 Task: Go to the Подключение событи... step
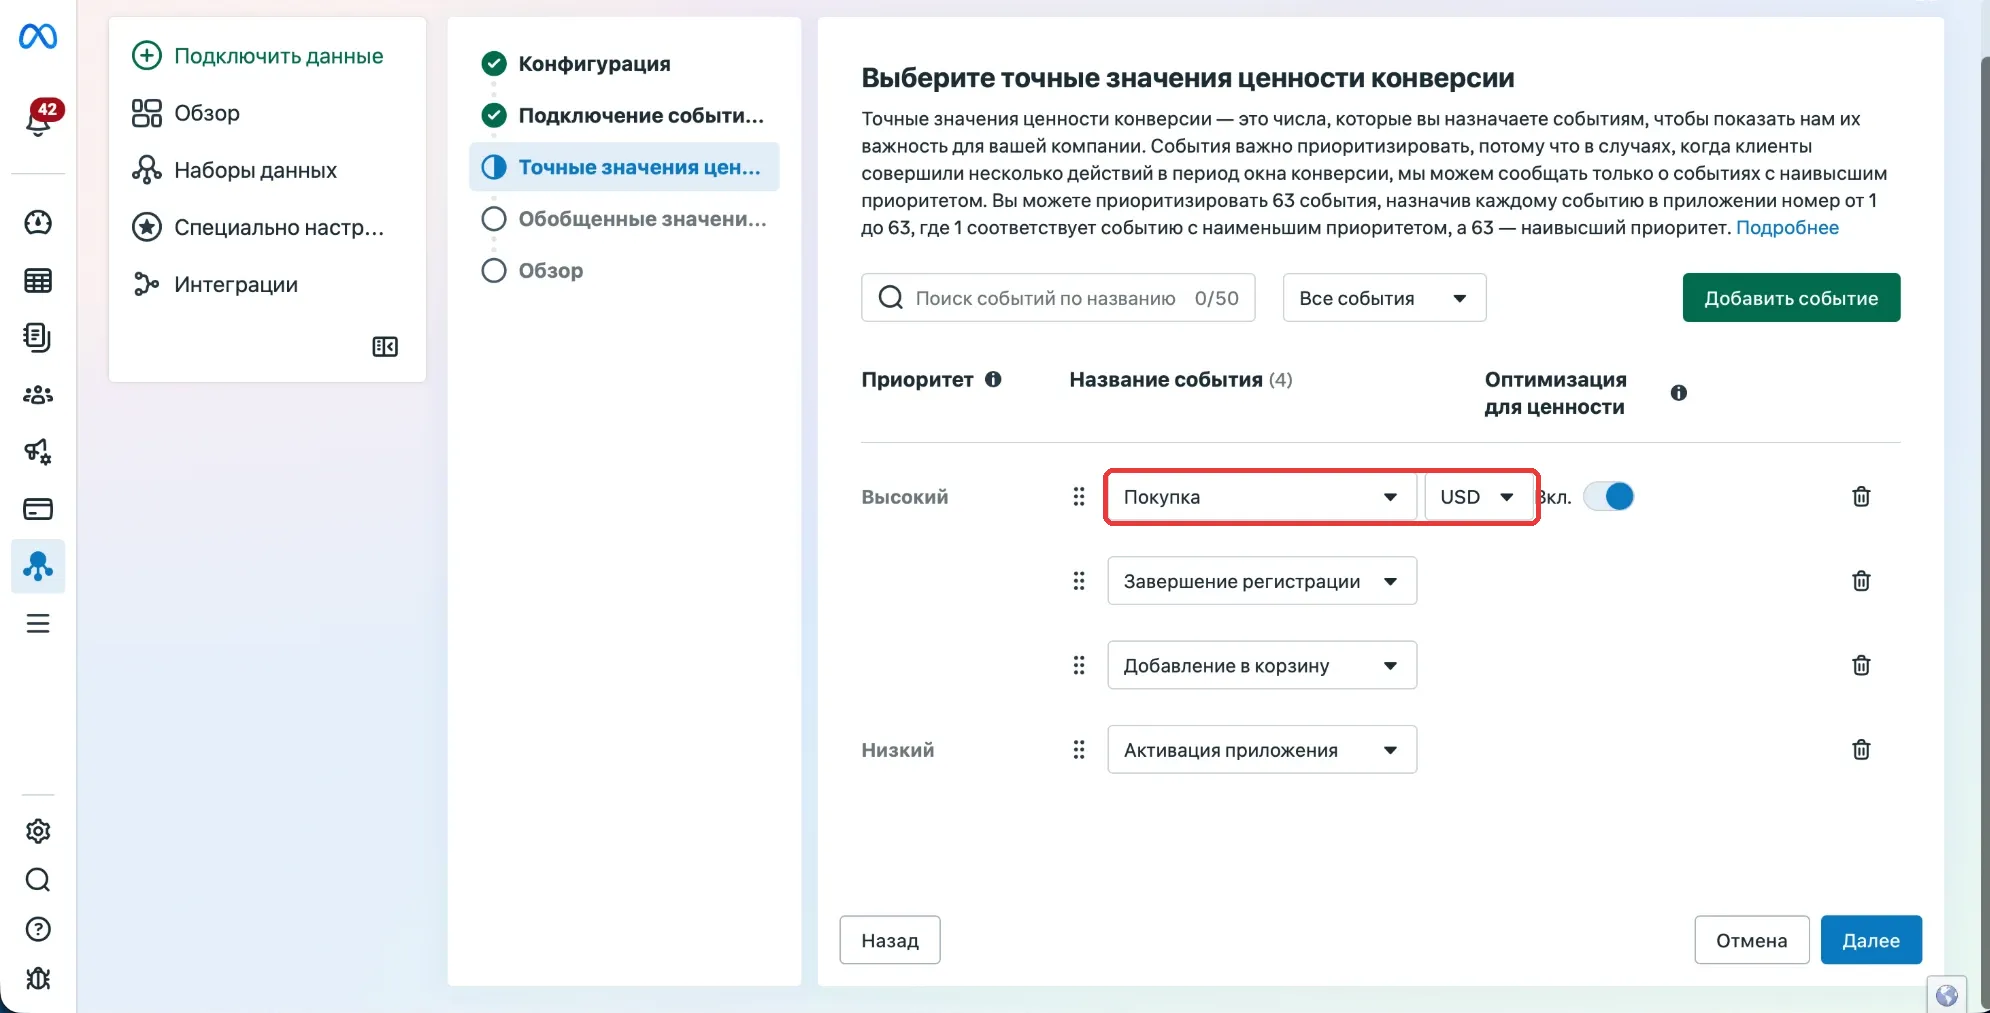623,116
